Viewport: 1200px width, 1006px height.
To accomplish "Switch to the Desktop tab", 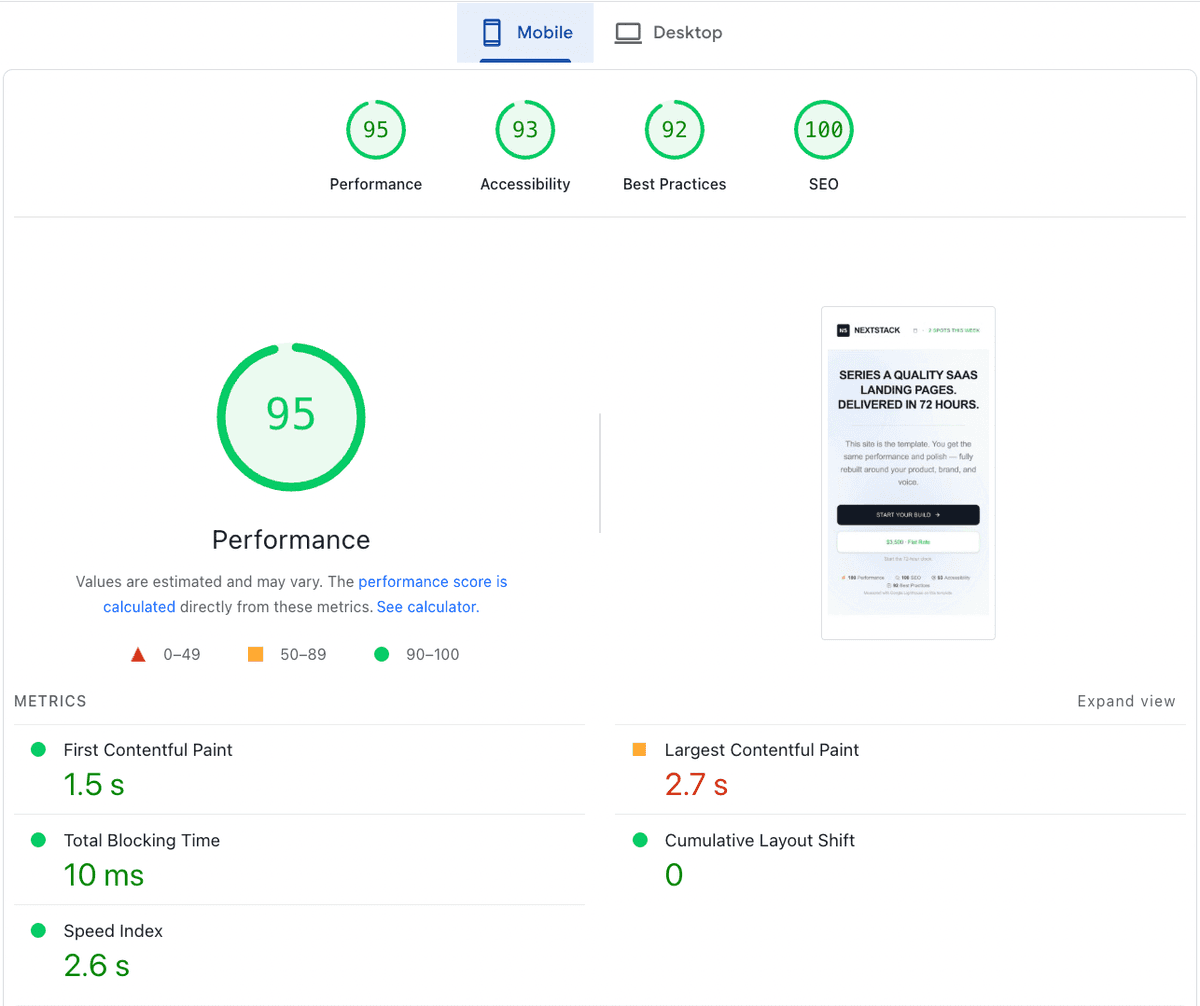I will [668, 31].
